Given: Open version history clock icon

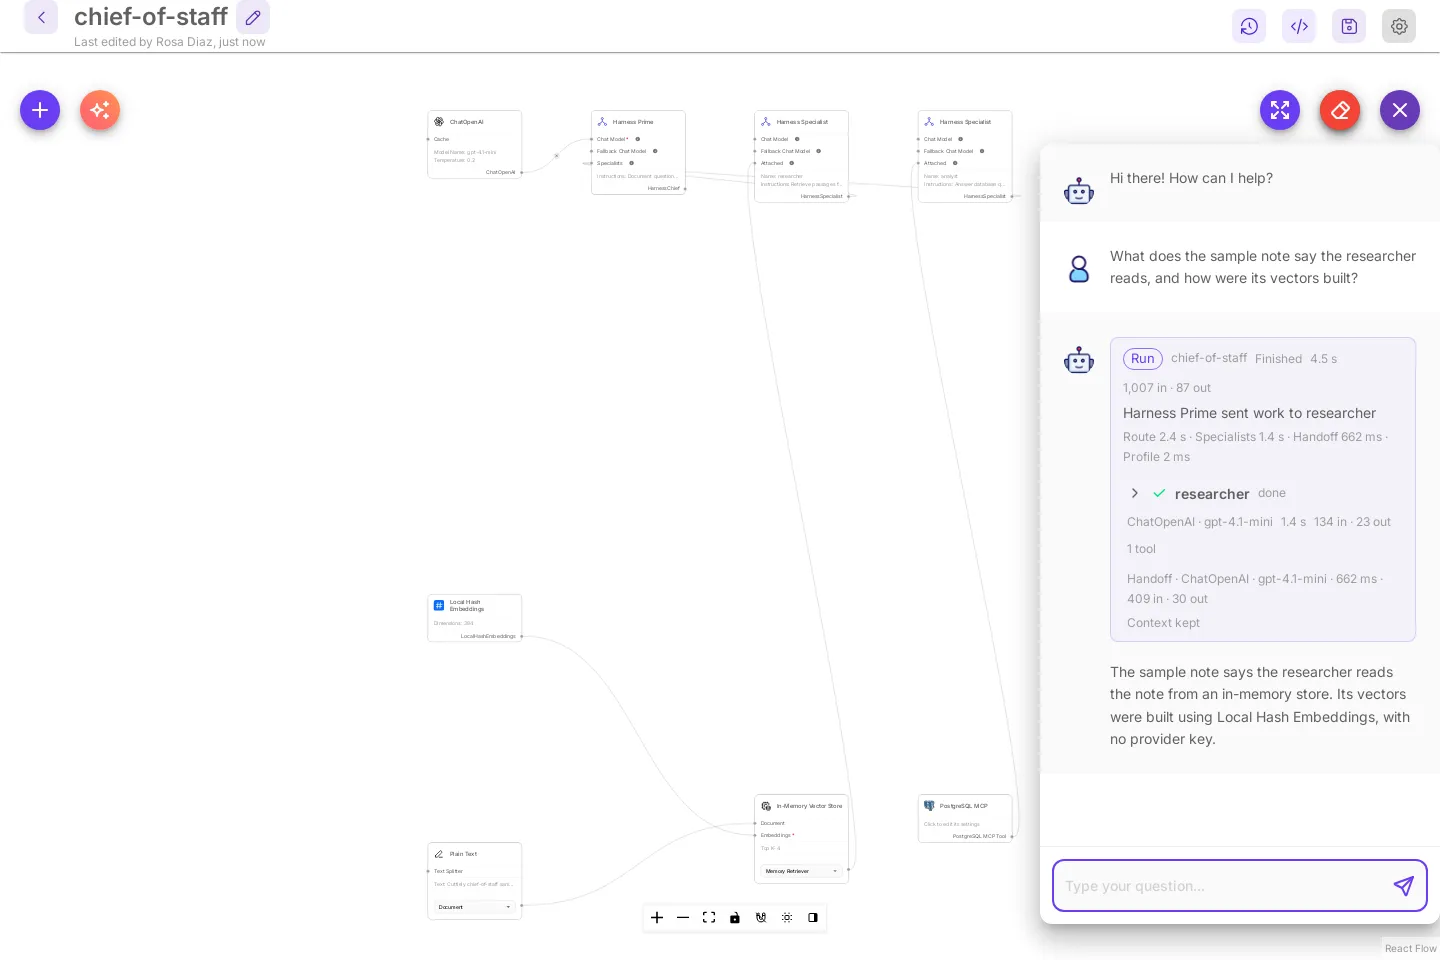Looking at the screenshot, I should (1249, 26).
